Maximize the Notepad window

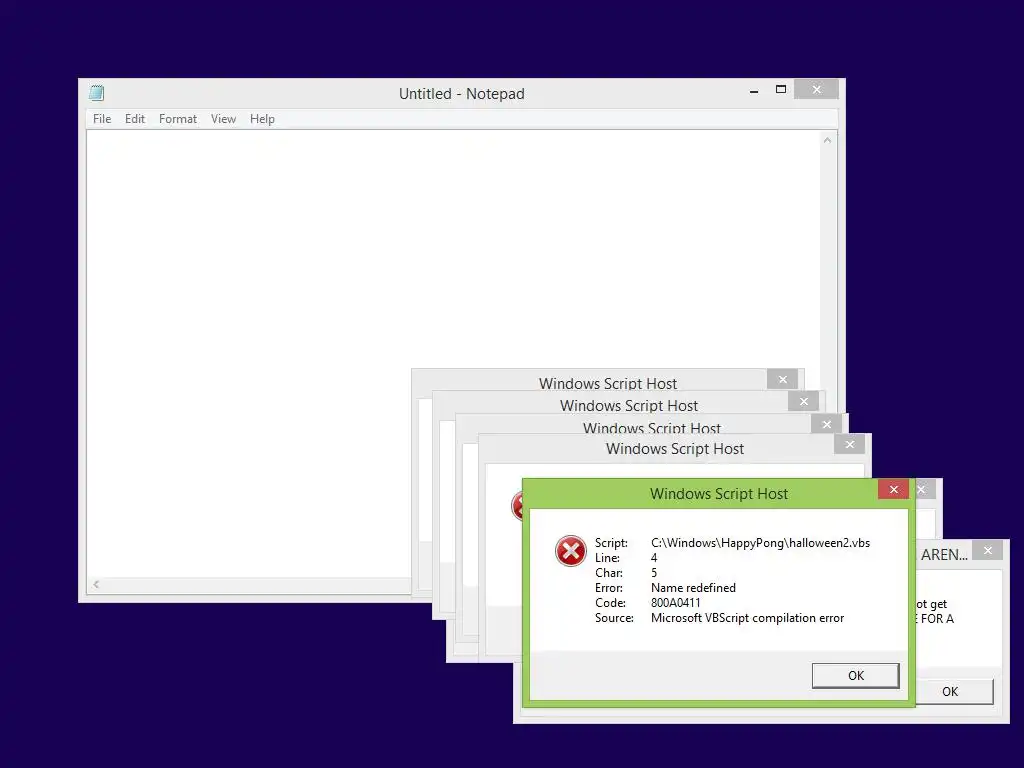point(780,89)
